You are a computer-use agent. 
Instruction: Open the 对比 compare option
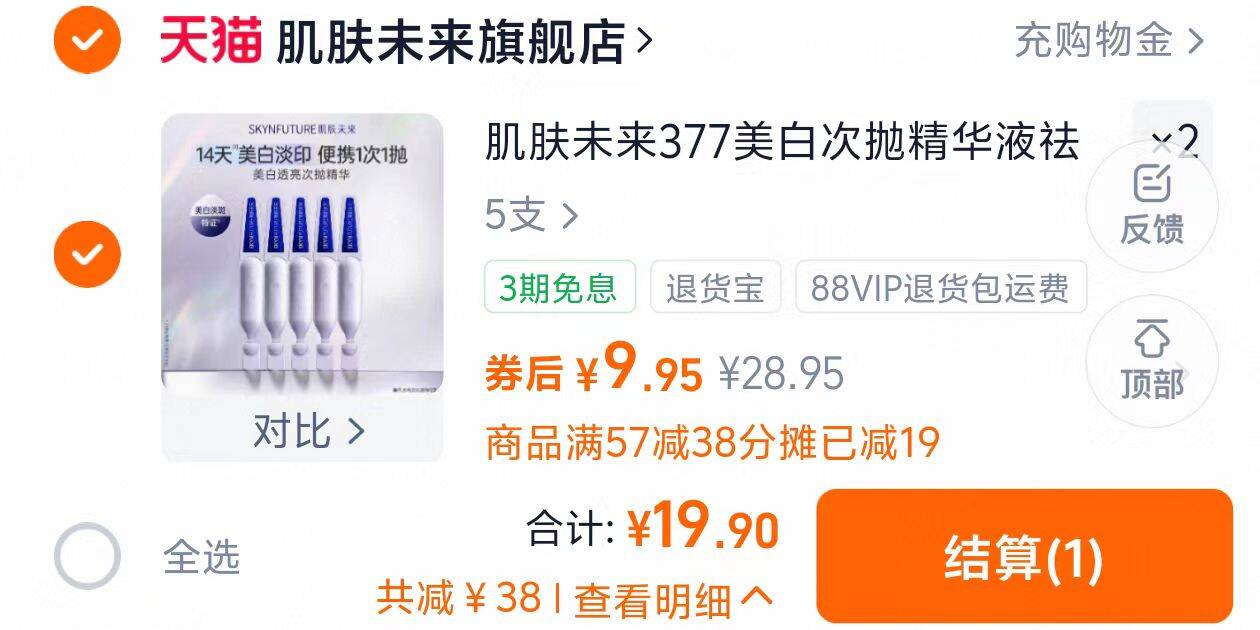(x=309, y=431)
